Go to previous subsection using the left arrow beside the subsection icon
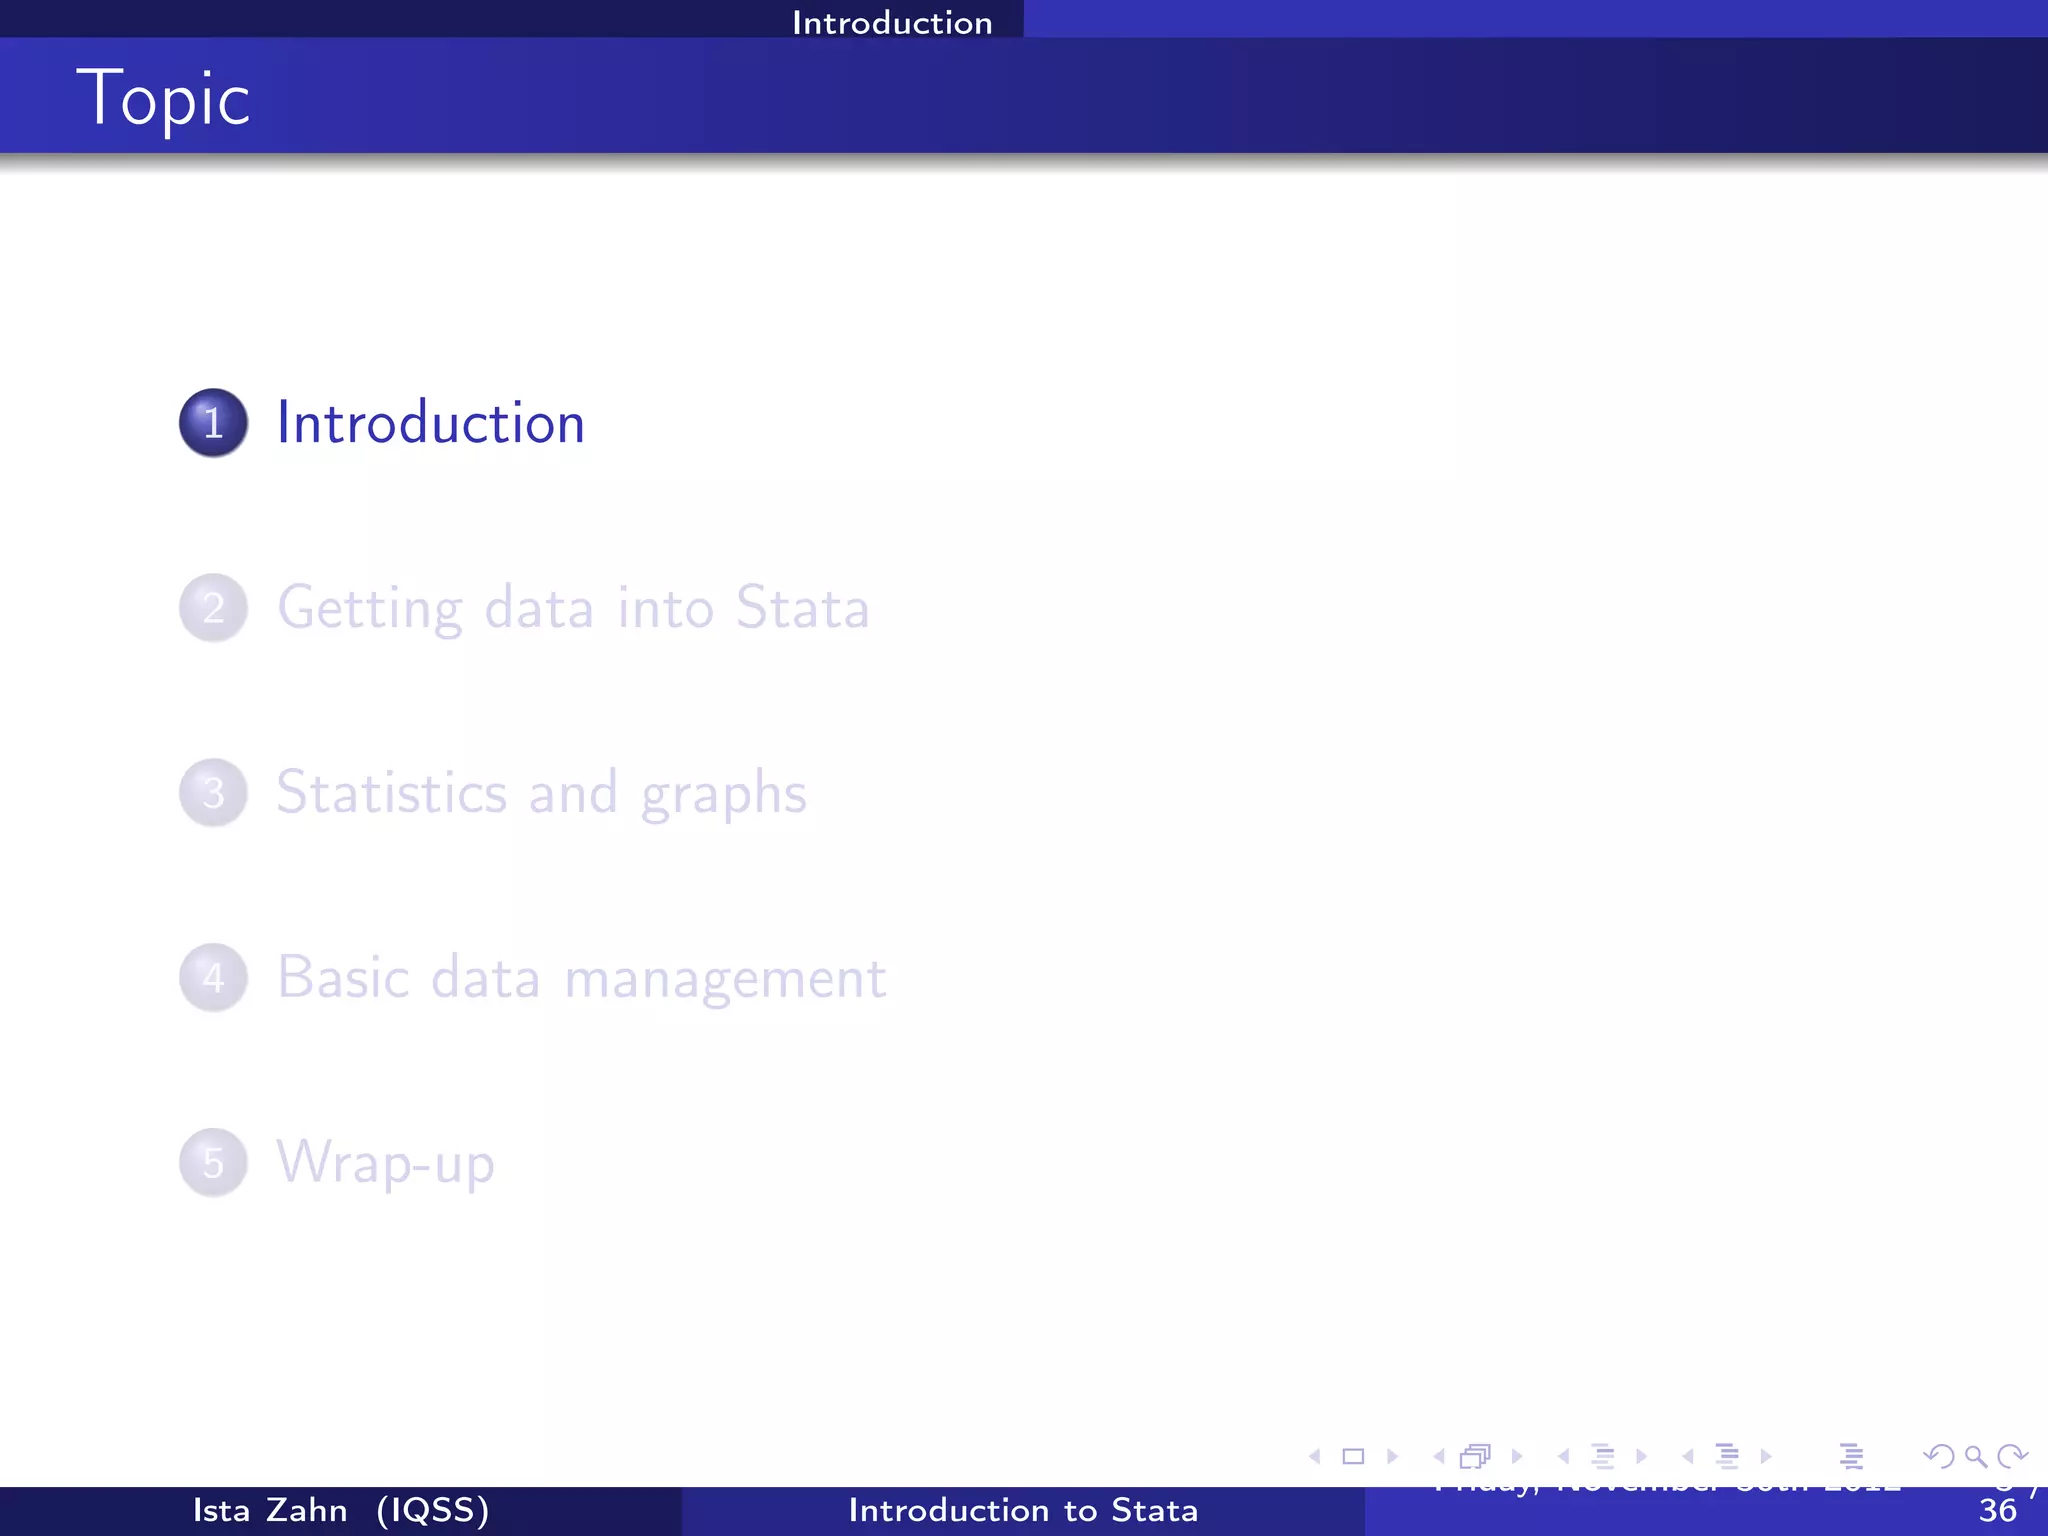Screen dimensions: 2048x1536 1563,1456
